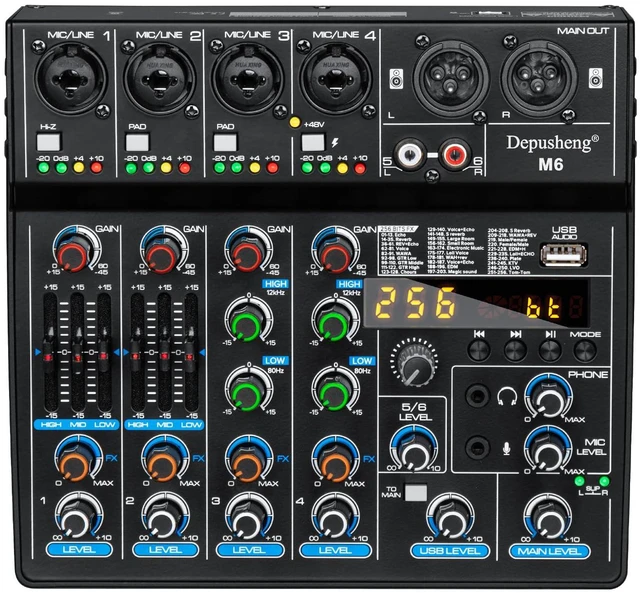The height and width of the screenshot is (593, 640).
Task: Click the yellow +48V indicator LED
Action: click(x=294, y=122)
